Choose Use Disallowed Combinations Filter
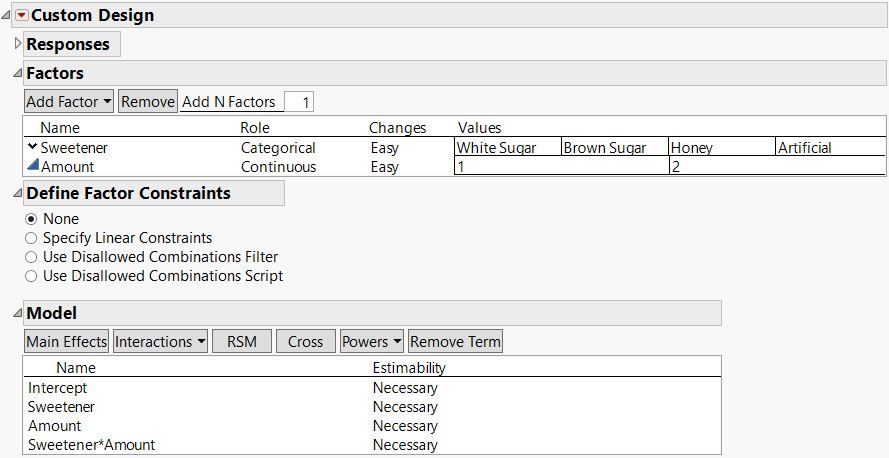Viewport: 889px width, 458px height. tap(32, 257)
